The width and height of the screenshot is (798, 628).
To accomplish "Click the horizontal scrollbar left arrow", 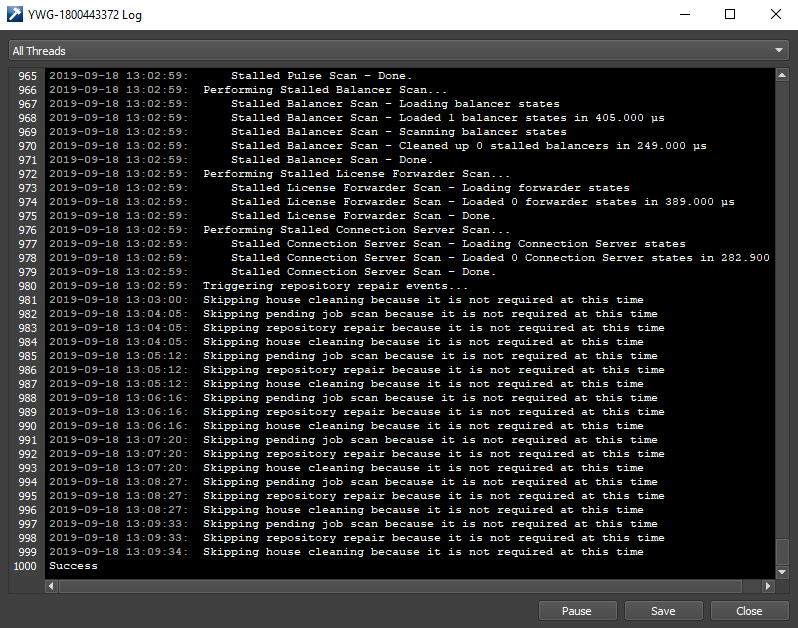I will (x=51, y=586).
